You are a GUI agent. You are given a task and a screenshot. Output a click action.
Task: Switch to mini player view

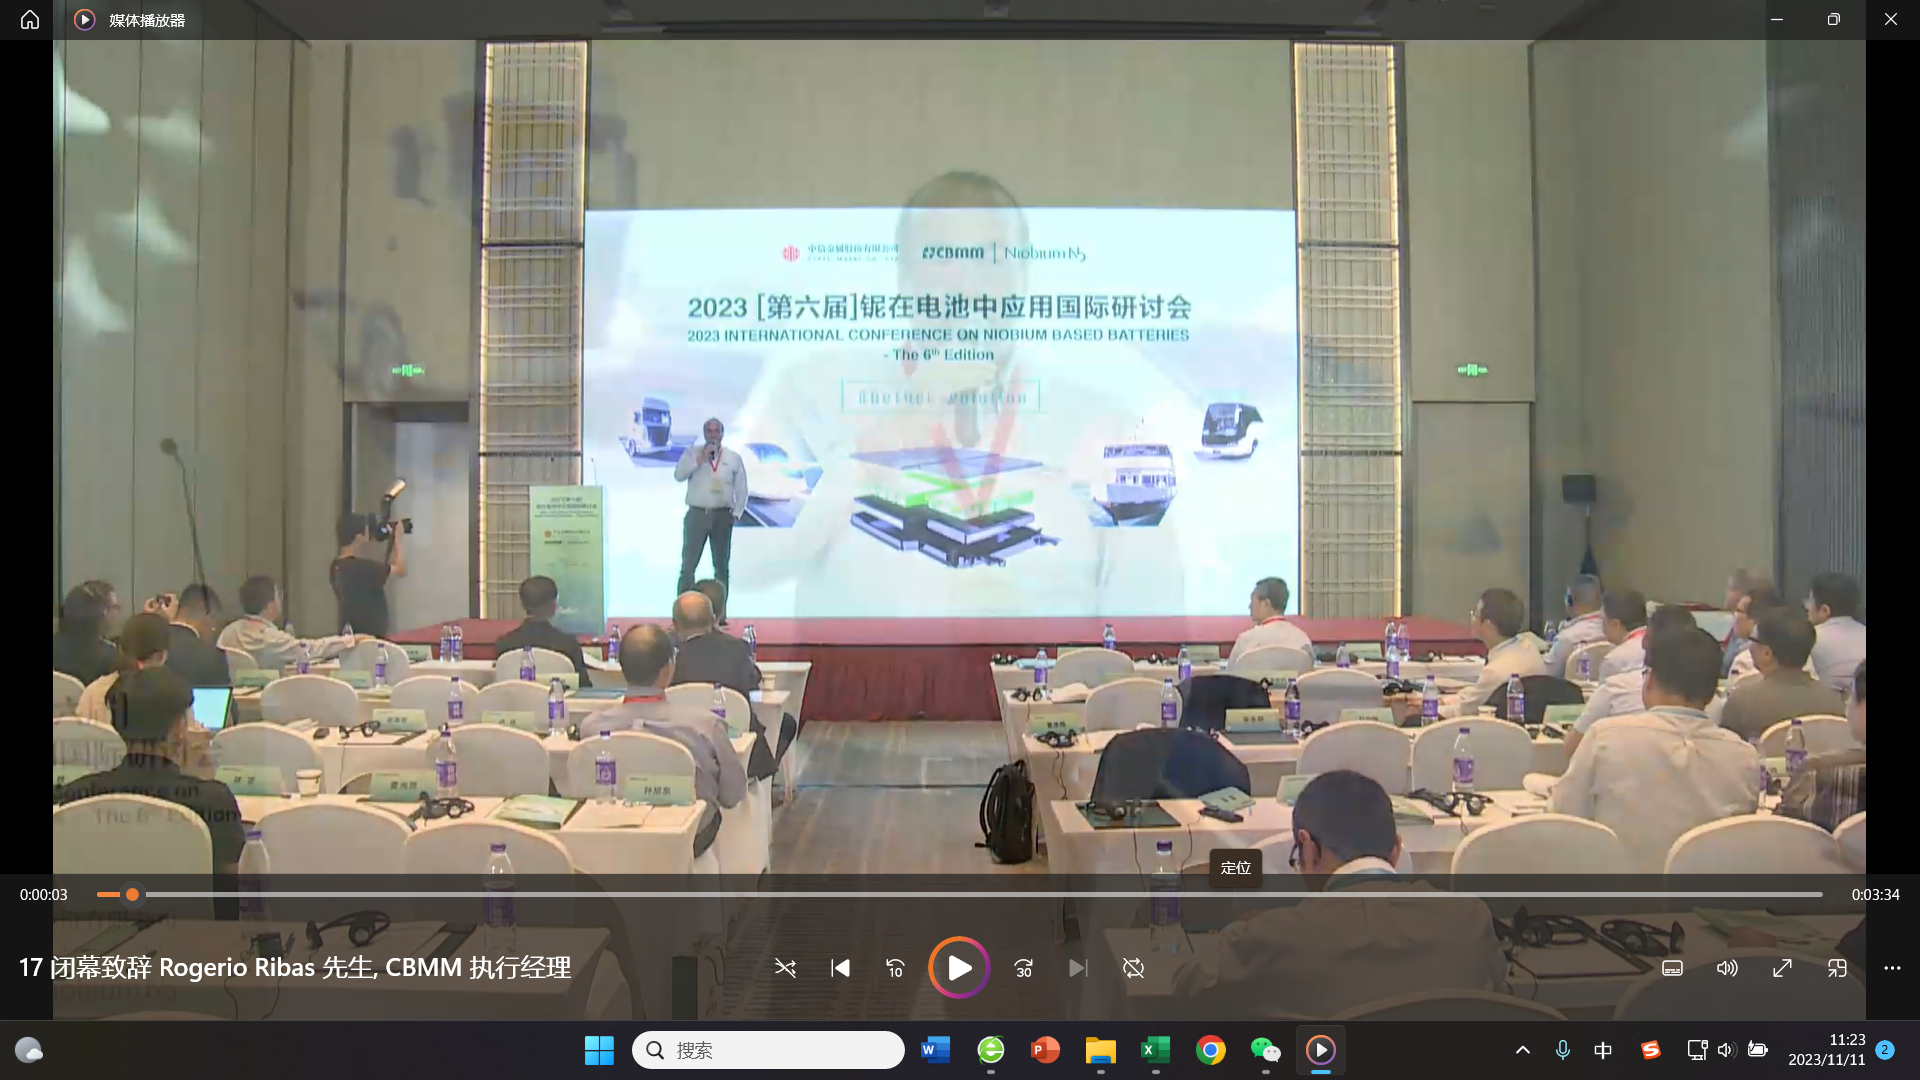pyautogui.click(x=1837, y=968)
